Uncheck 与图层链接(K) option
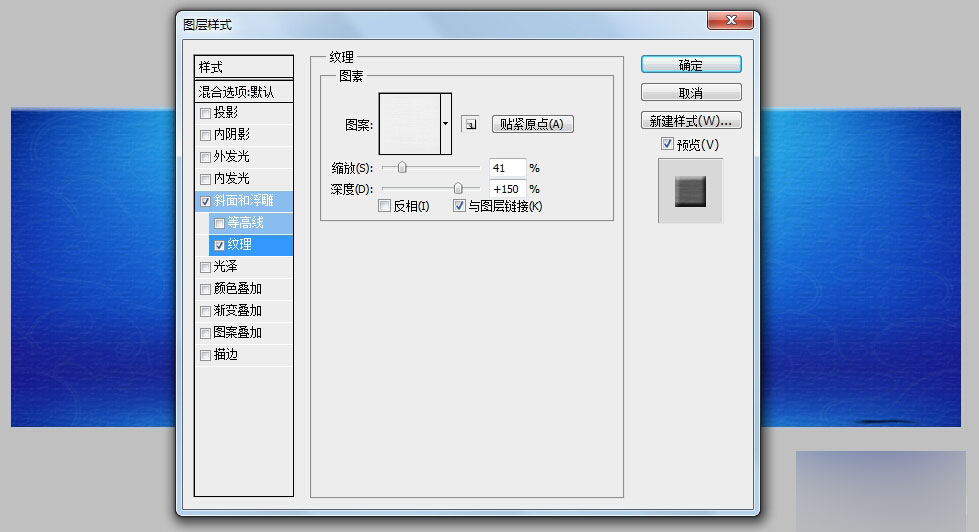 (459, 205)
